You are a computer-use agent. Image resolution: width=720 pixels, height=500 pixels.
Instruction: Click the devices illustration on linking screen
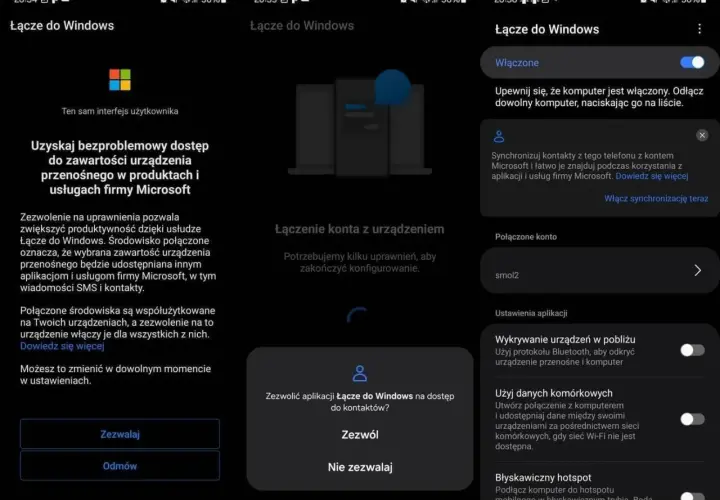click(360, 123)
